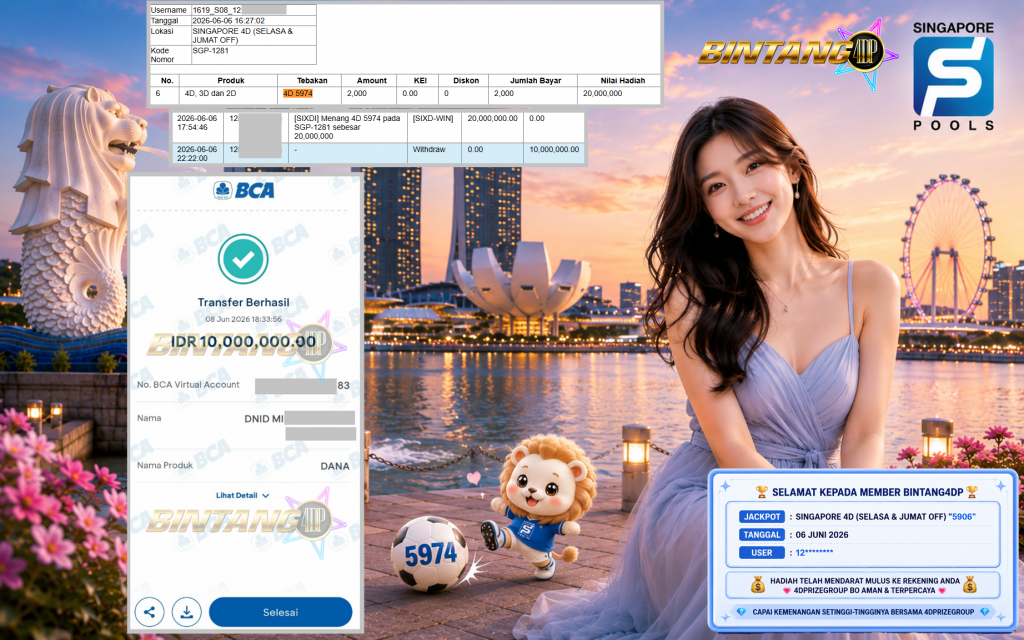Click the 'Diskon' column header

tap(466, 80)
